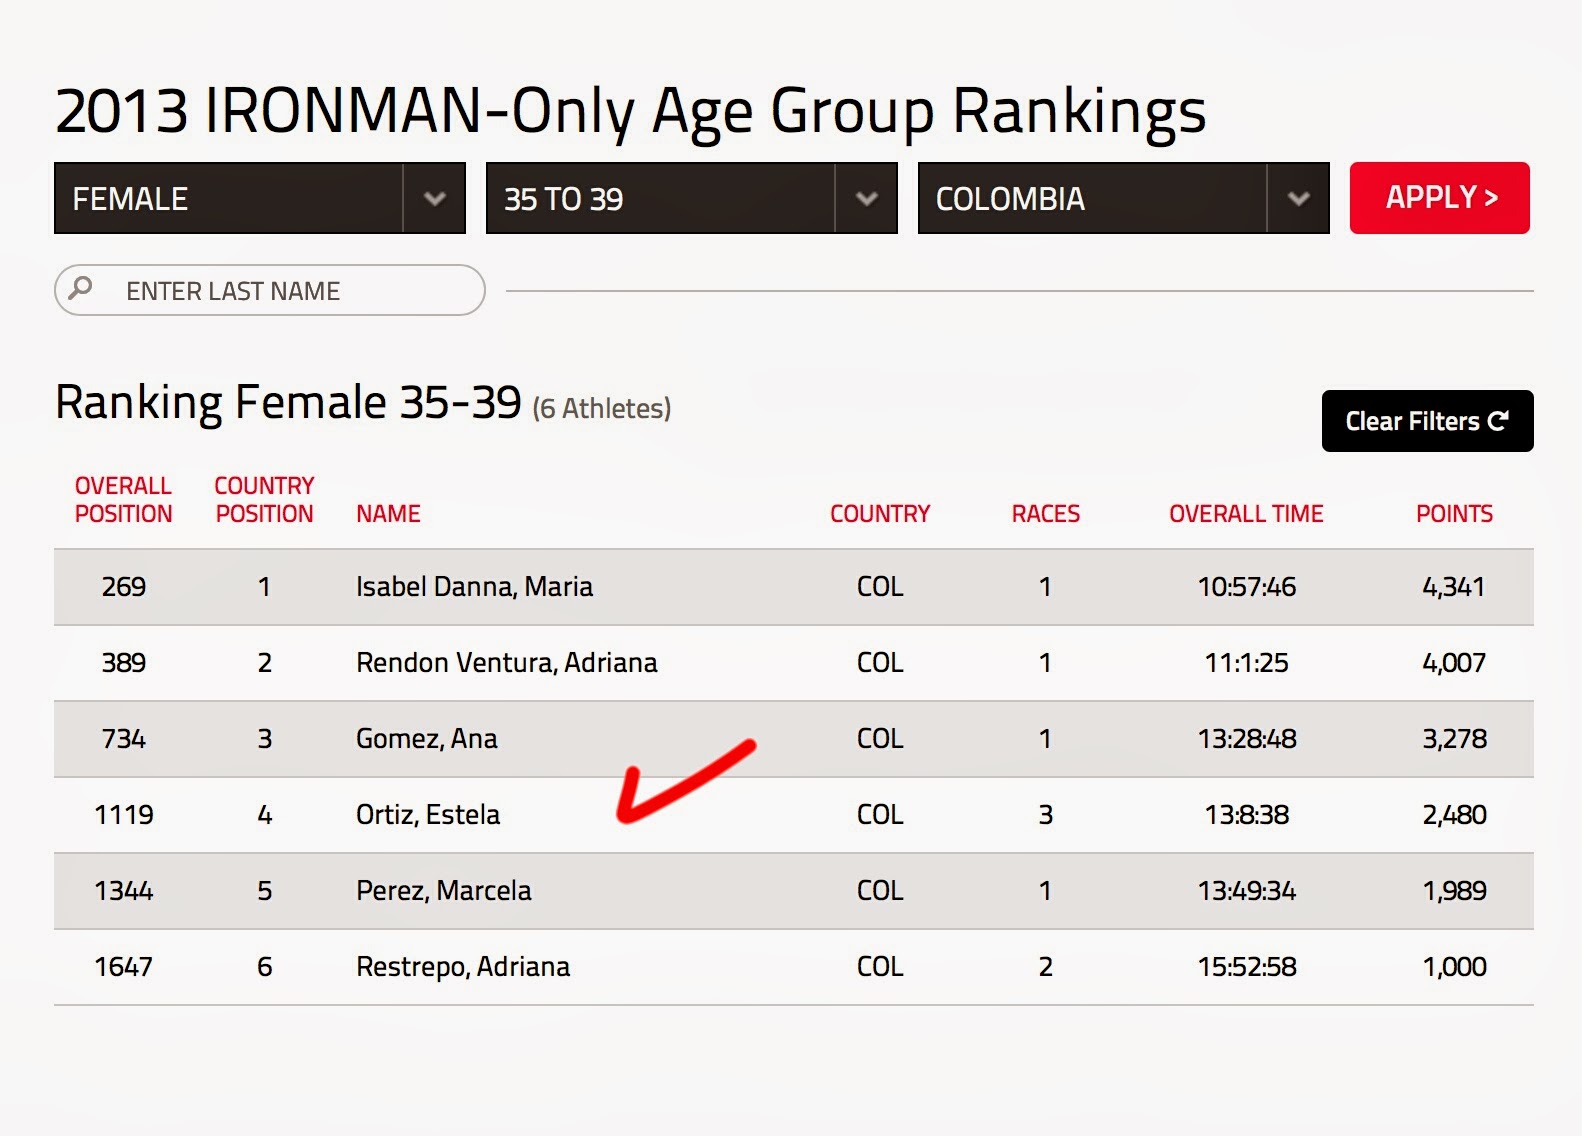Screen dimensions: 1582x1136
Task: Sort by the POINTS column header
Action: [1455, 513]
